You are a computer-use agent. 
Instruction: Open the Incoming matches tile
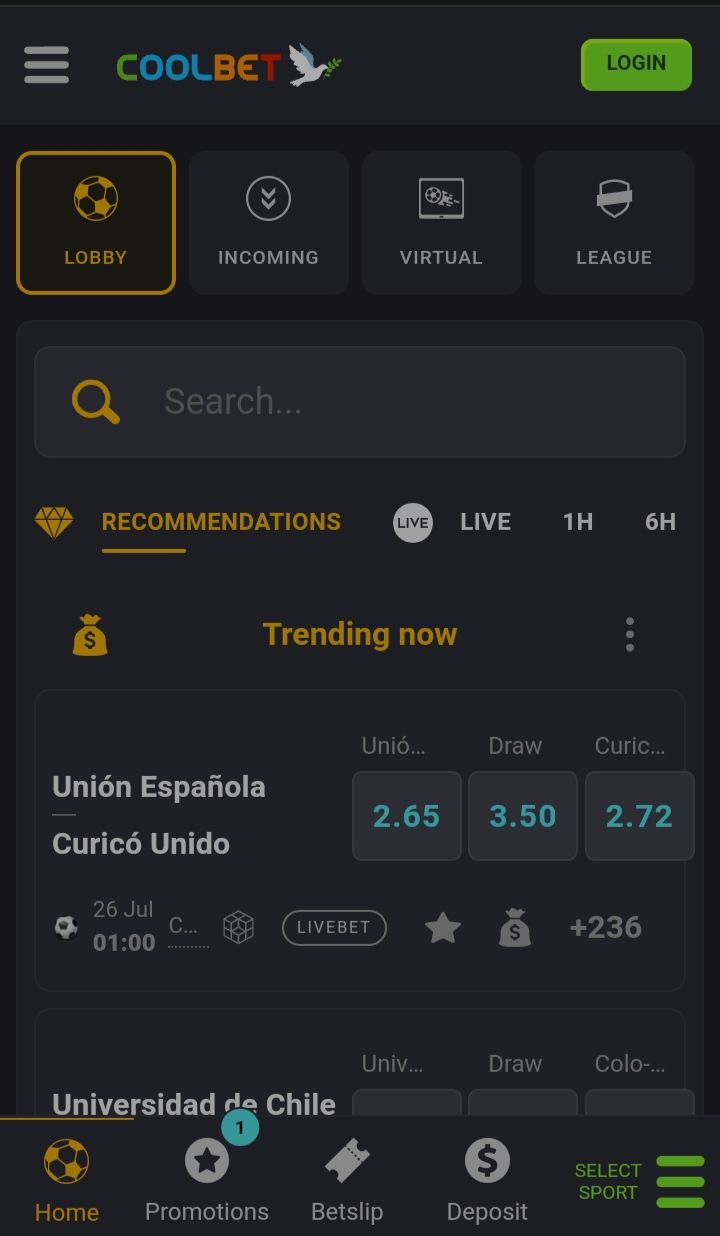click(x=268, y=222)
